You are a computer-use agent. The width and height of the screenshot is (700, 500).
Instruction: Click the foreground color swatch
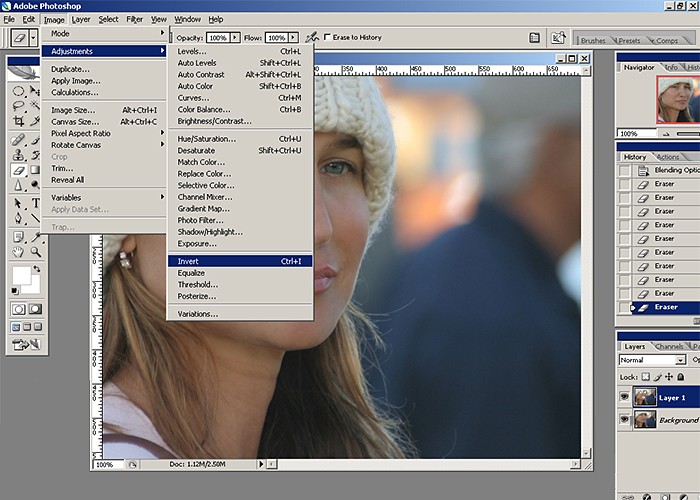[x=21, y=275]
